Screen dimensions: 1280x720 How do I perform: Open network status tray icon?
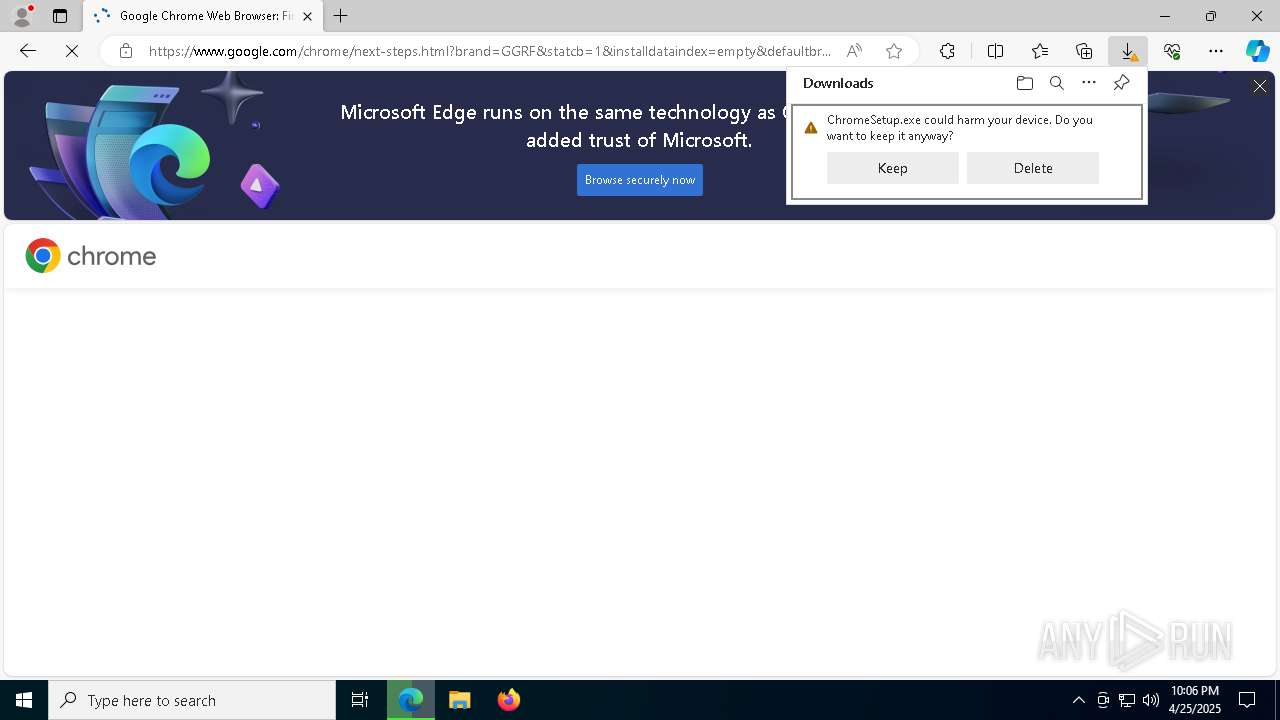click(1127, 700)
